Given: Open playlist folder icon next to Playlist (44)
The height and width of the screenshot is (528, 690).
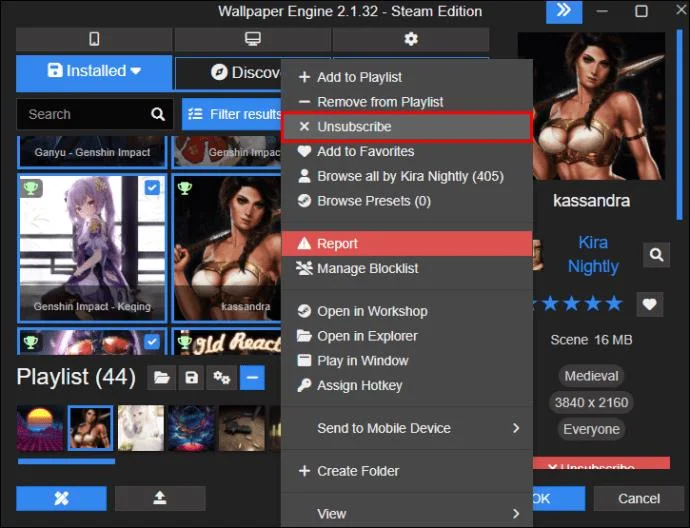Looking at the screenshot, I should 161,378.
